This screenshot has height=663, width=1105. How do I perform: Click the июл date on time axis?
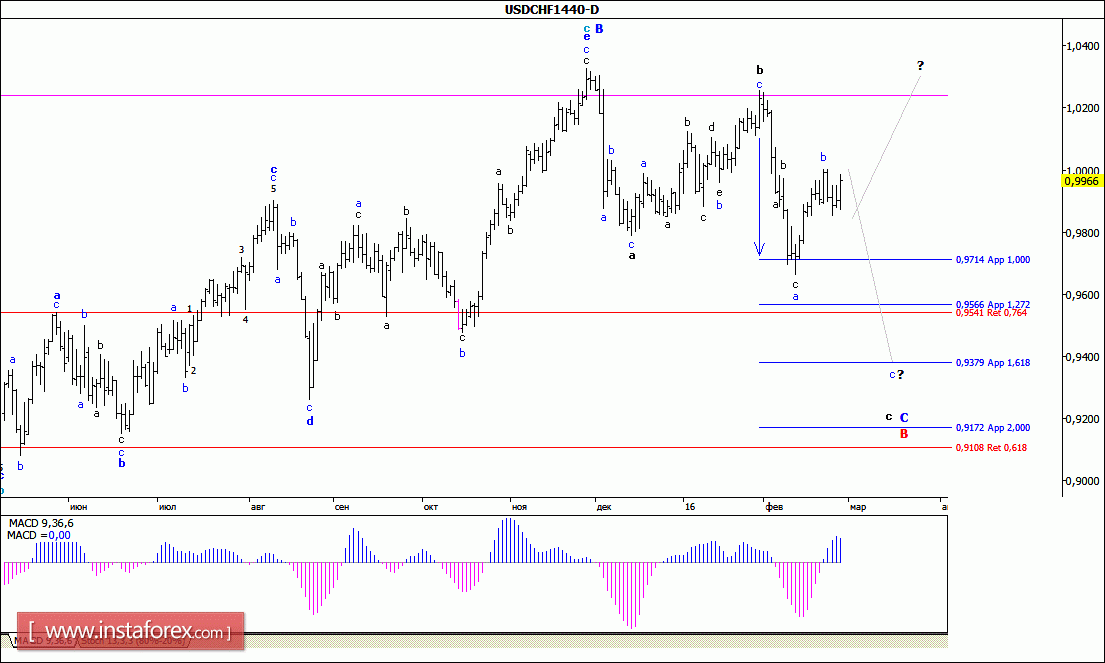(x=168, y=507)
